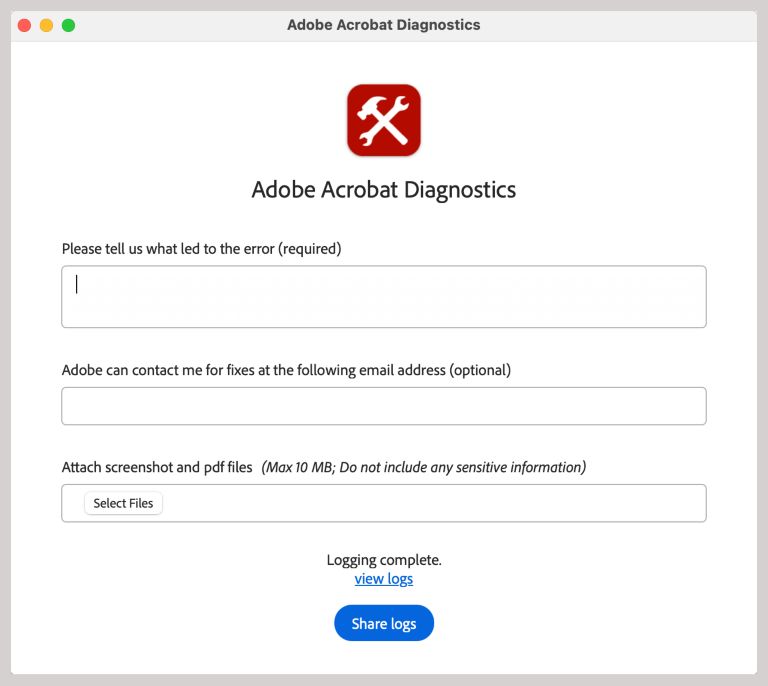
Task: Click empty attachment area beside Select Files
Action: click(x=430, y=503)
